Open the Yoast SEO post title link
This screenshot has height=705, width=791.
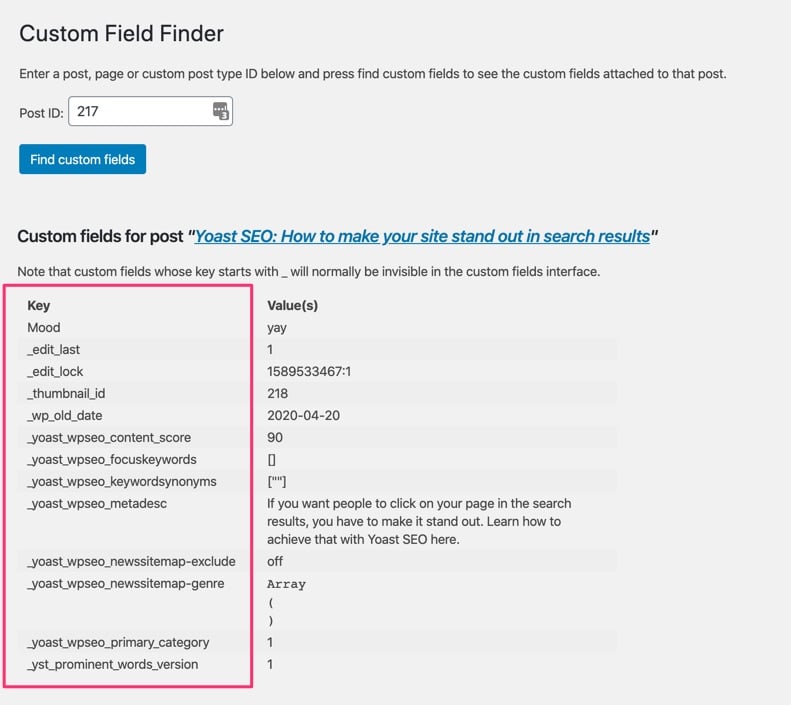coord(422,237)
